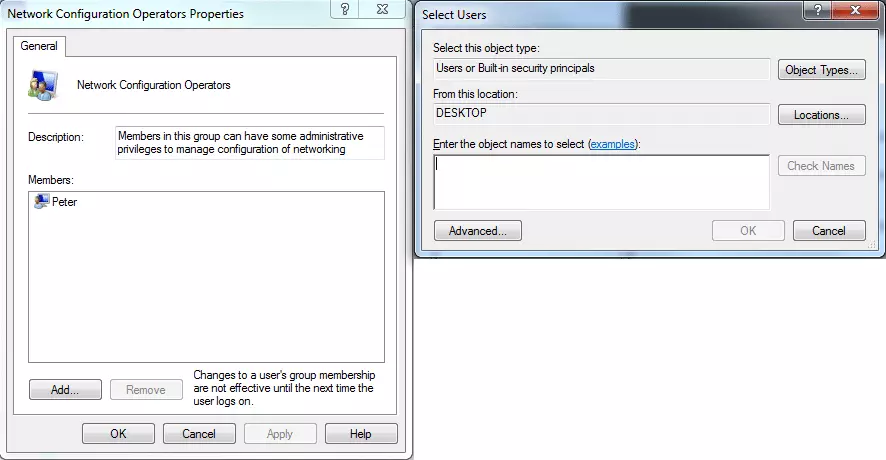Click the Network Configuration Operators group icon
The image size is (886, 460).
point(43,85)
